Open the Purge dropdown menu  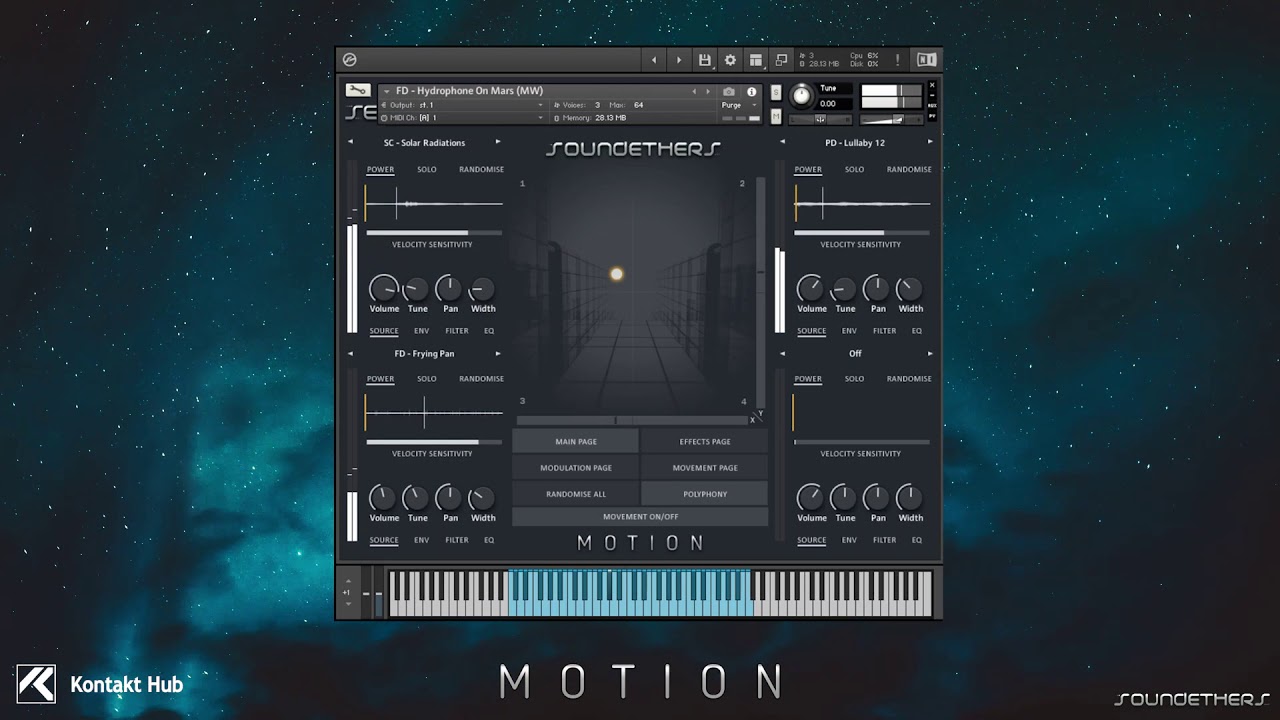(x=740, y=105)
